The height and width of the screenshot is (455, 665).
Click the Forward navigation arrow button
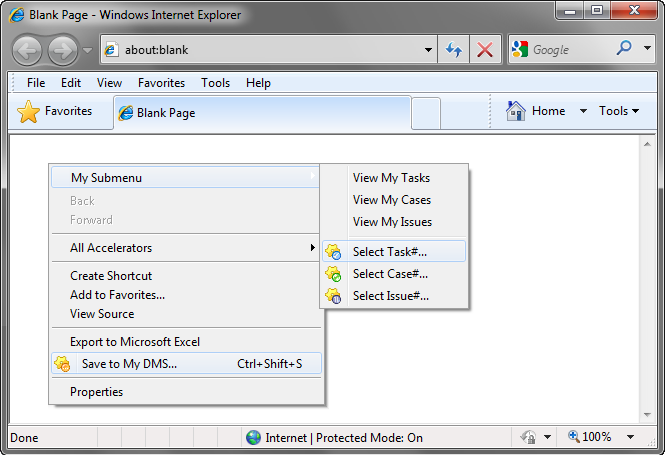pyautogui.click(x=63, y=50)
